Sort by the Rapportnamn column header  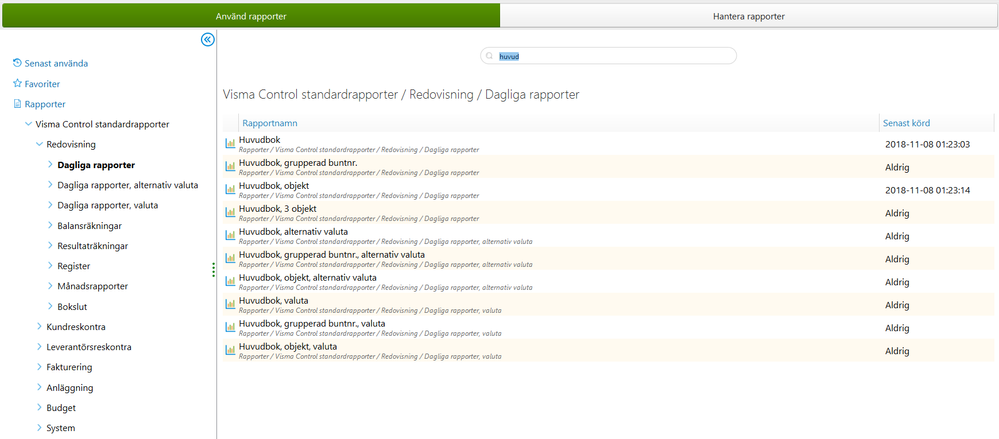point(270,123)
